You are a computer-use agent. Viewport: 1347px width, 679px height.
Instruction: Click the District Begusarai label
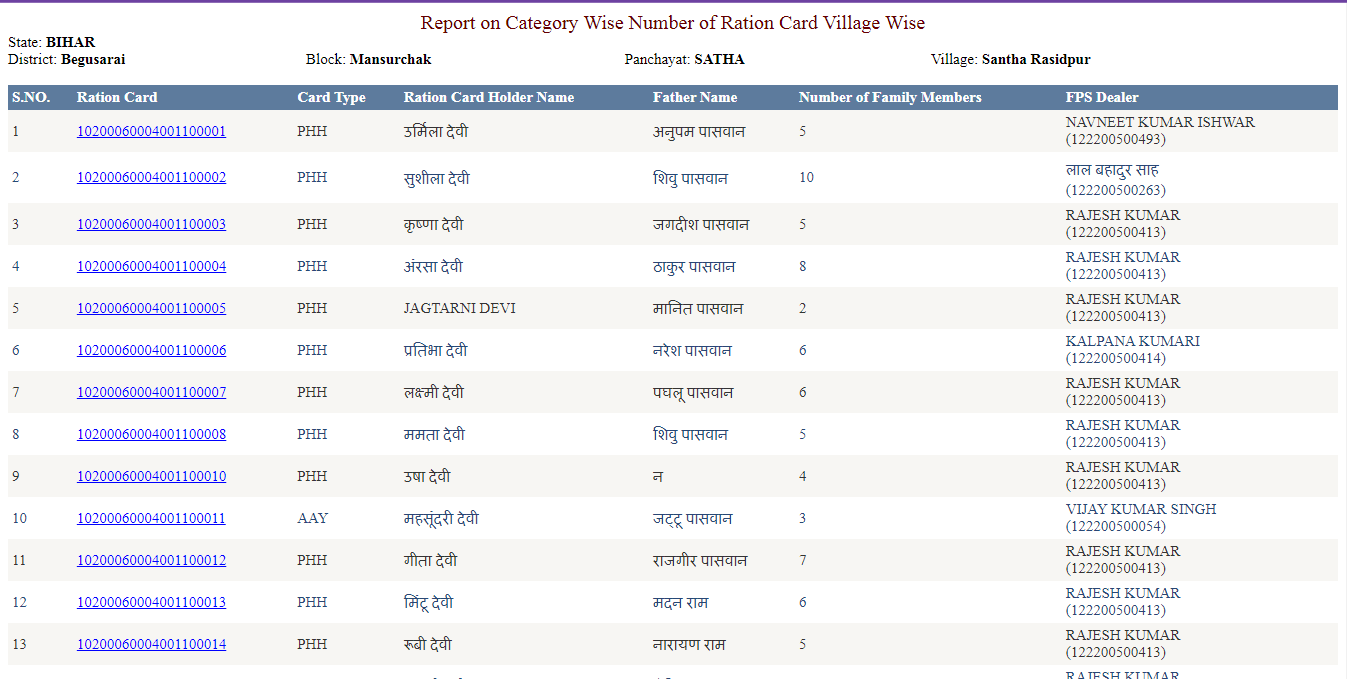(x=67, y=59)
